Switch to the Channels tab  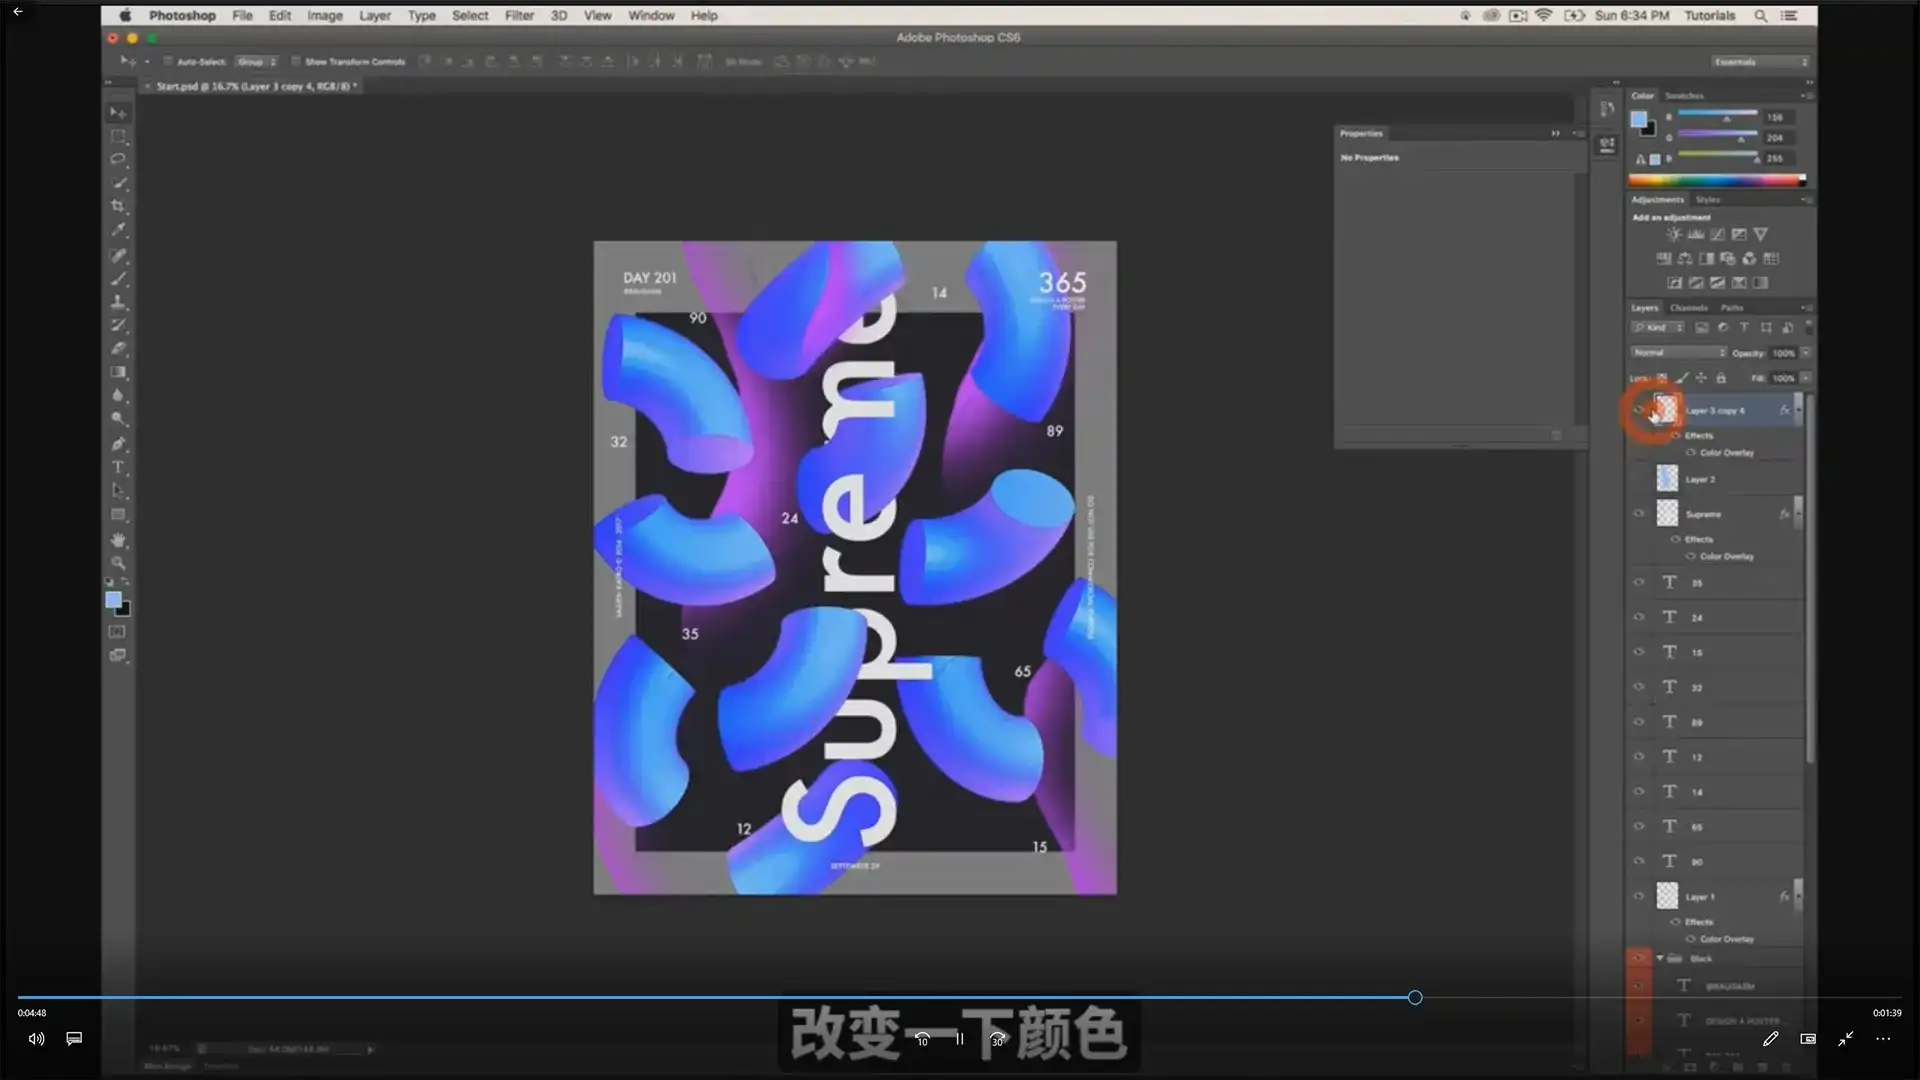[x=1688, y=308]
